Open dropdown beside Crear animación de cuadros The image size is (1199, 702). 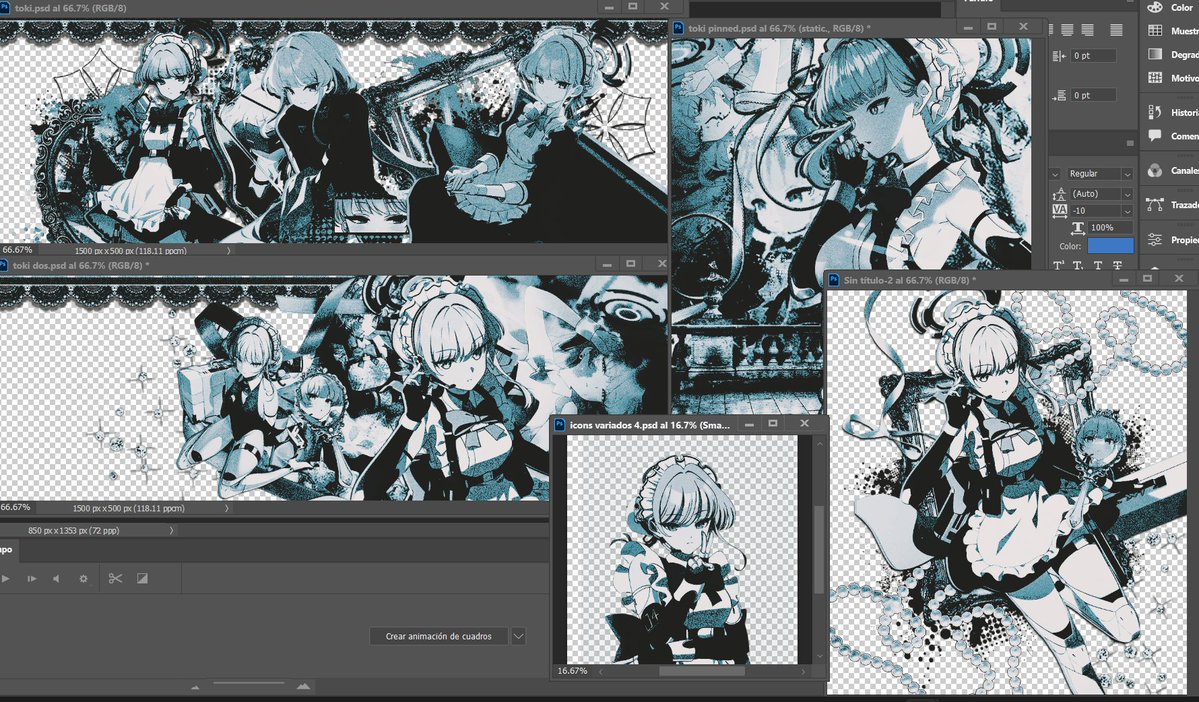518,635
